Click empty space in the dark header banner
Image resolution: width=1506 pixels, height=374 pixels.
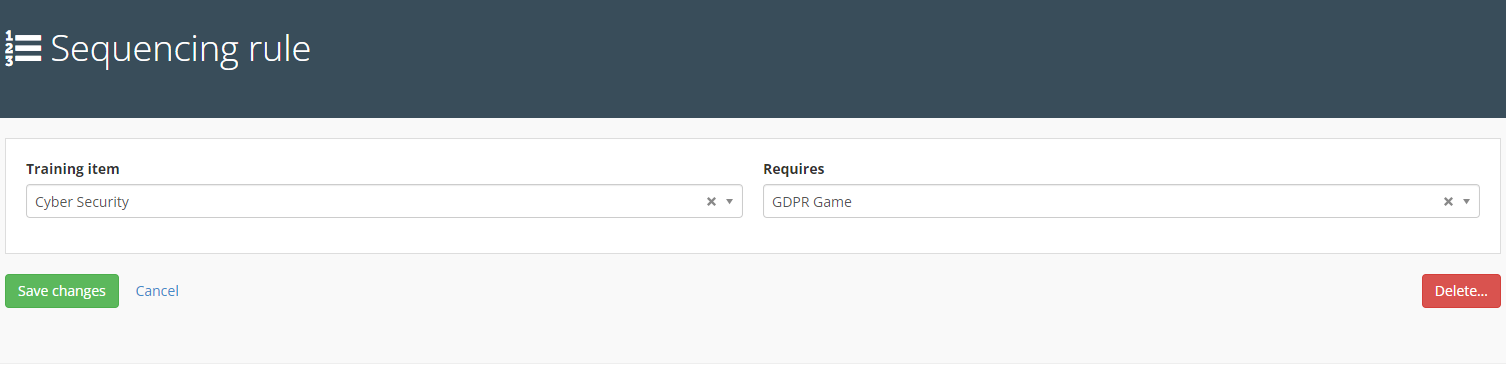pos(900,58)
